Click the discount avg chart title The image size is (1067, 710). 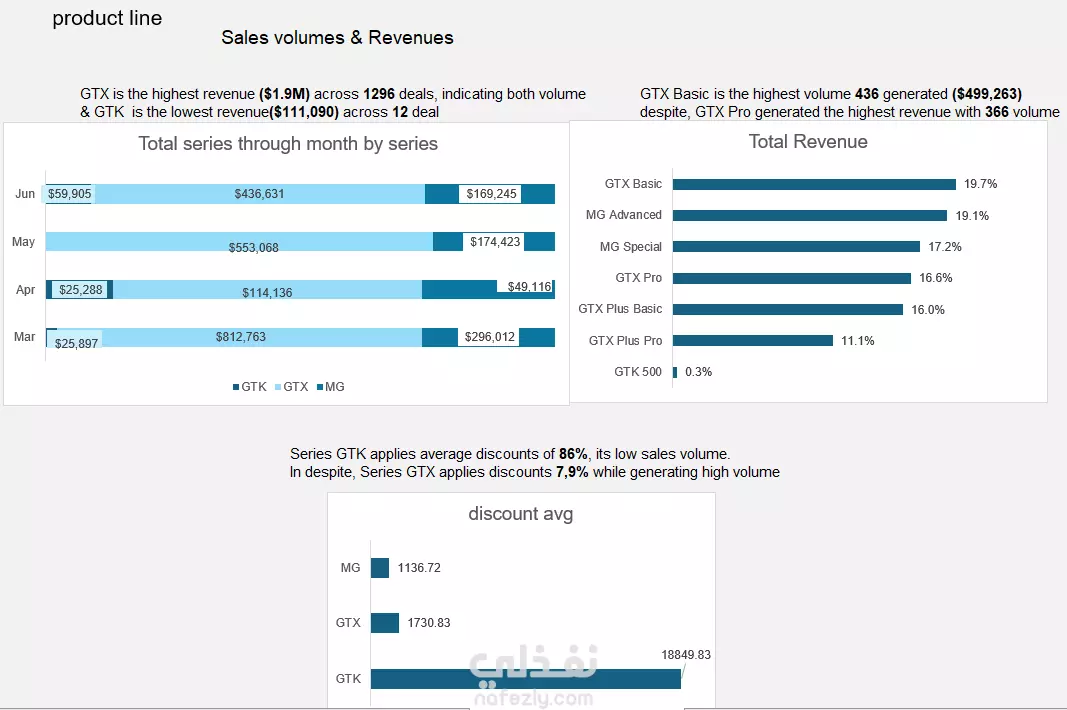(x=521, y=514)
